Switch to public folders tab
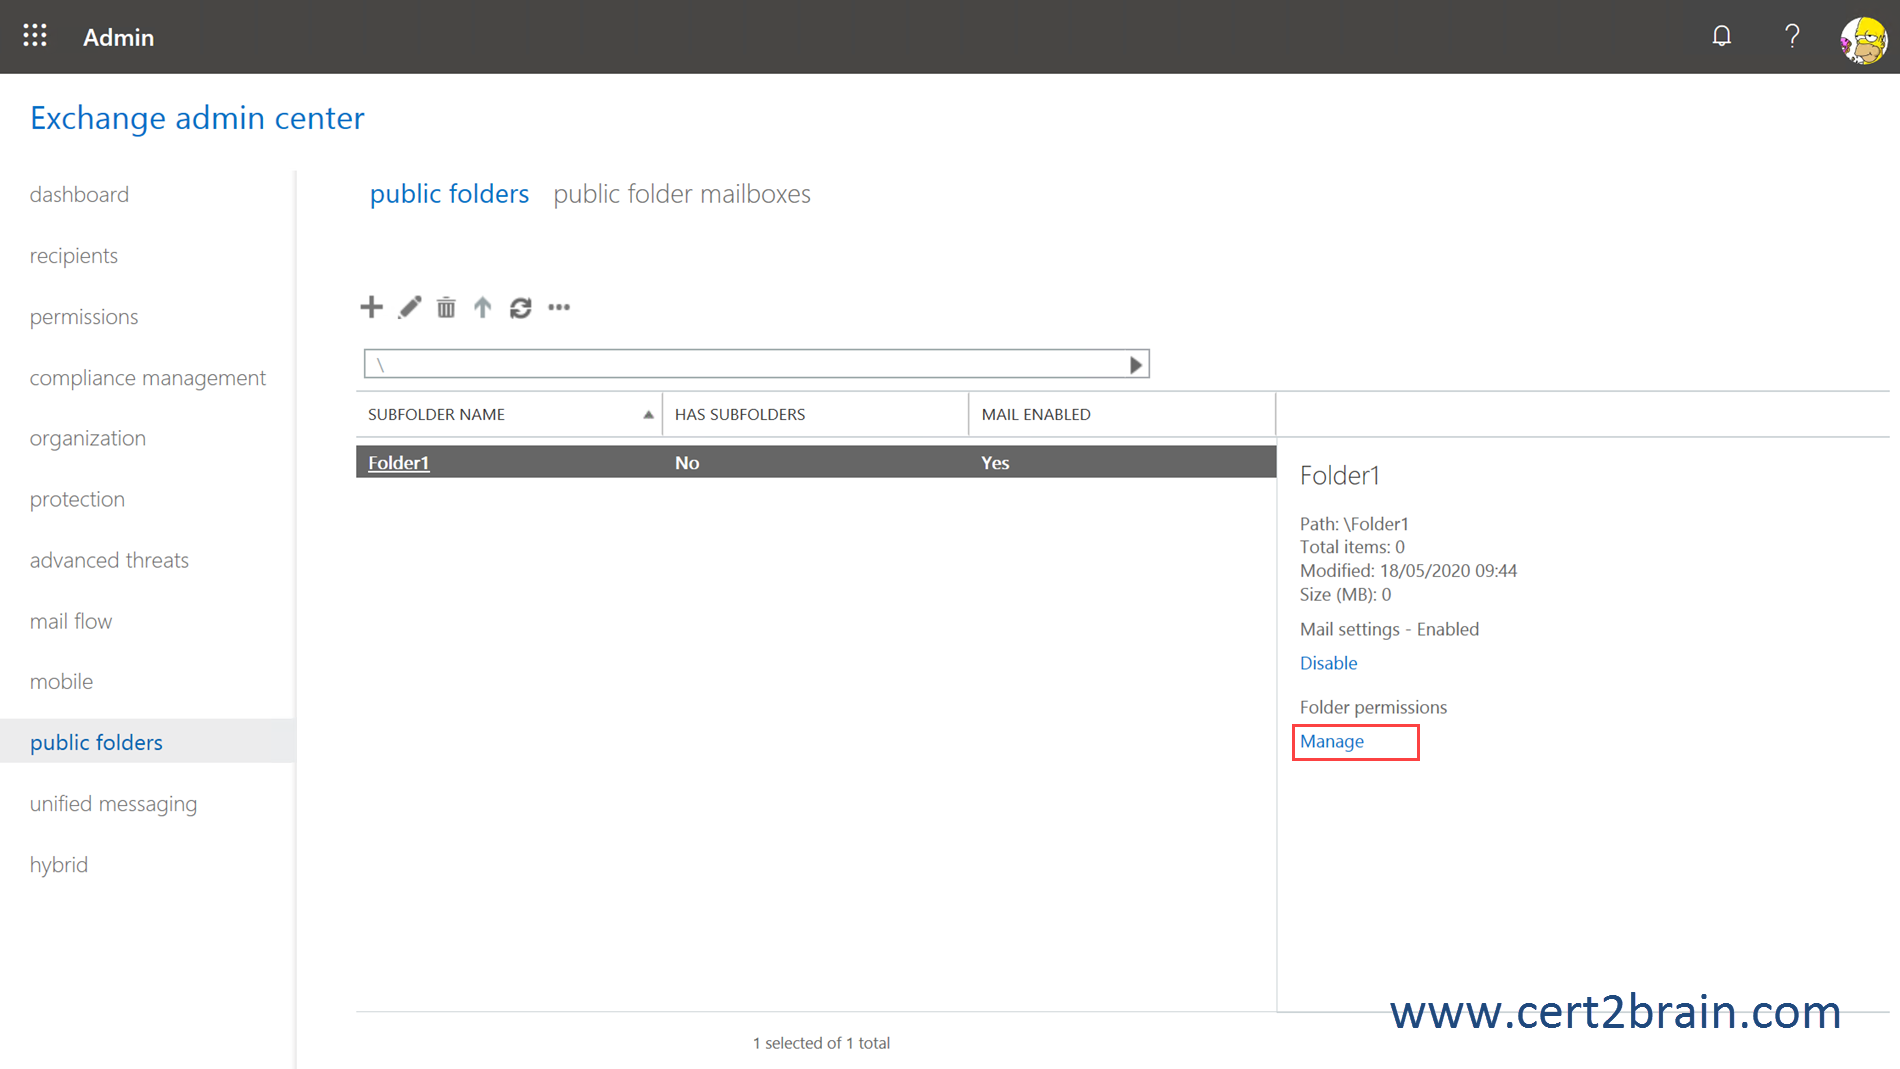The image size is (1900, 1069). click(449, 194)
